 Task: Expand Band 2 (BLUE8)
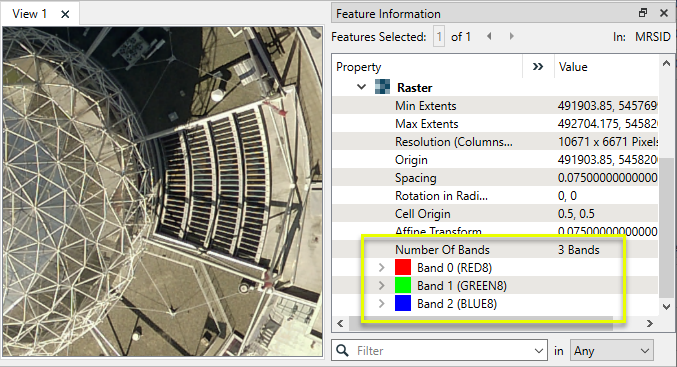pyautogui.click(x=381, y=304)
